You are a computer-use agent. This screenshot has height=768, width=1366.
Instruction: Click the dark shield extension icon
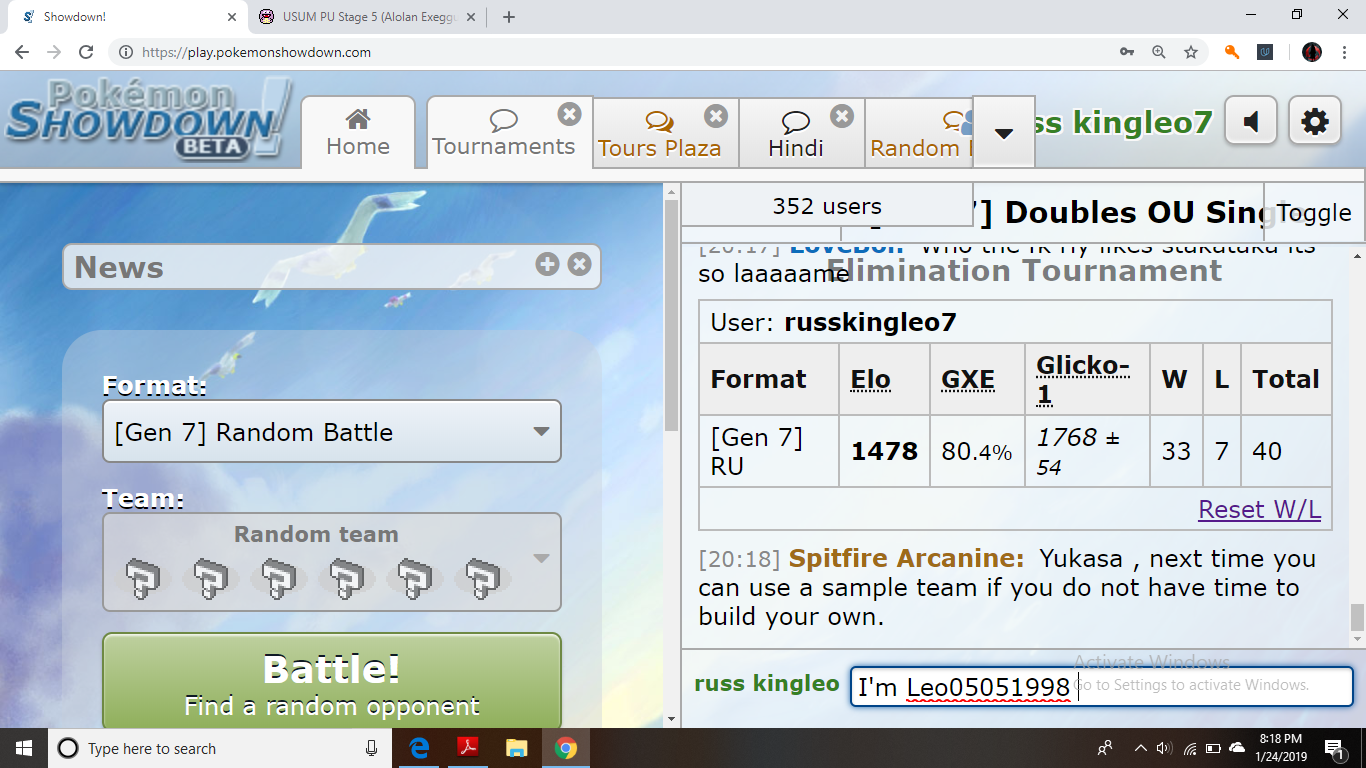1265,52
